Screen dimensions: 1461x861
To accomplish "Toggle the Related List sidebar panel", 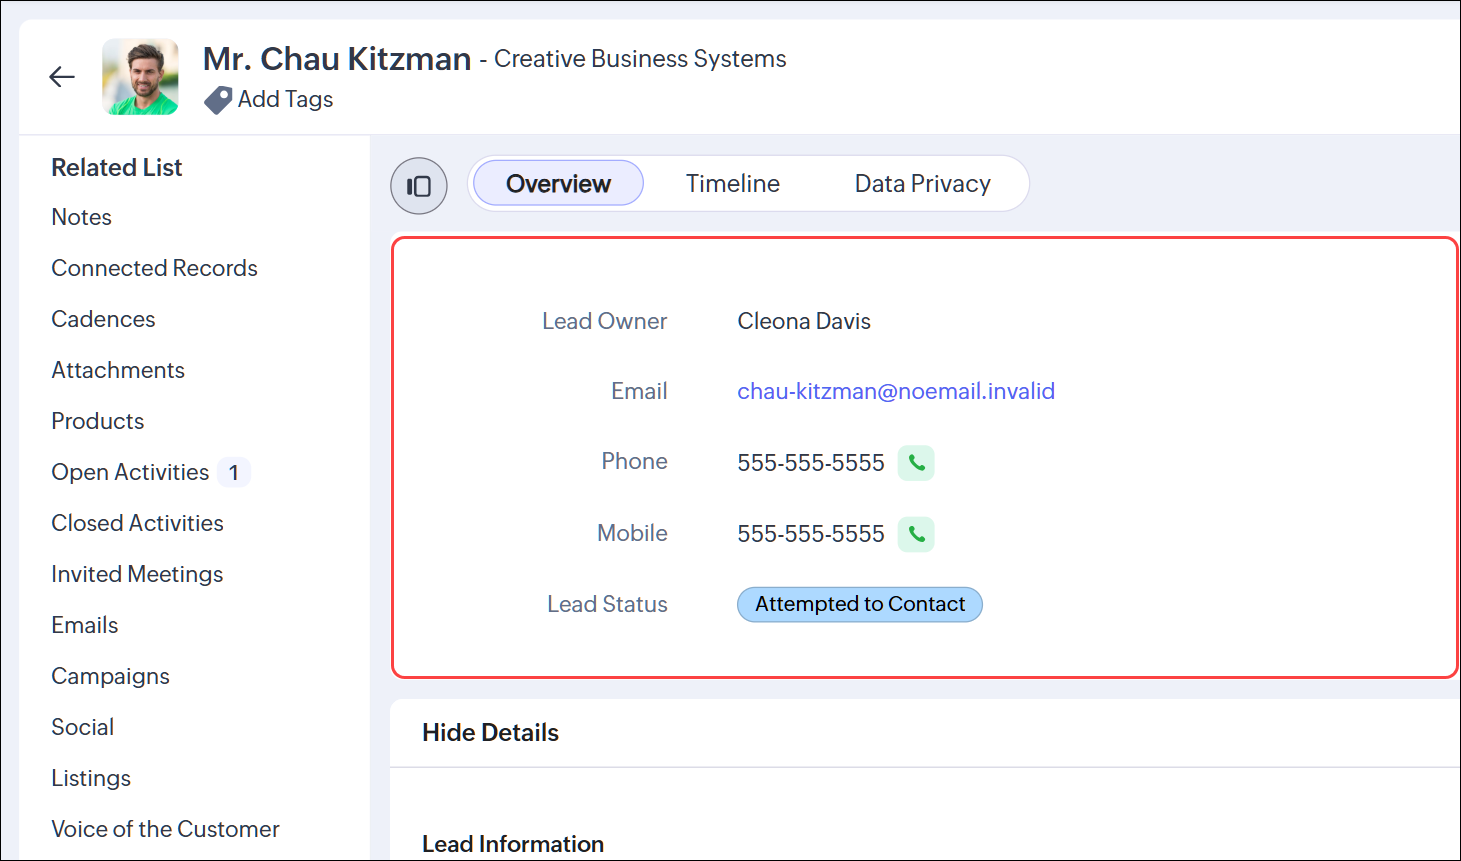I will pyautogui.click(x=419, y=186).
